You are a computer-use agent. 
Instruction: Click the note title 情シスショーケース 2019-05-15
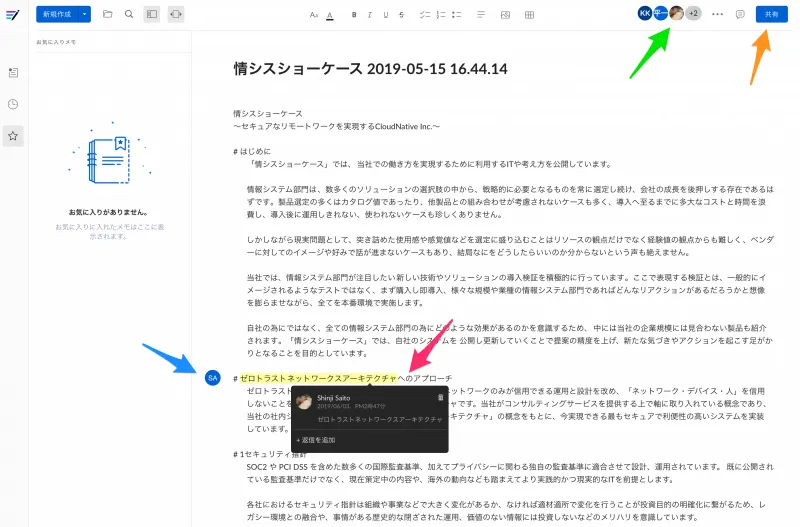pyautogui.click(x=370, y=69)
